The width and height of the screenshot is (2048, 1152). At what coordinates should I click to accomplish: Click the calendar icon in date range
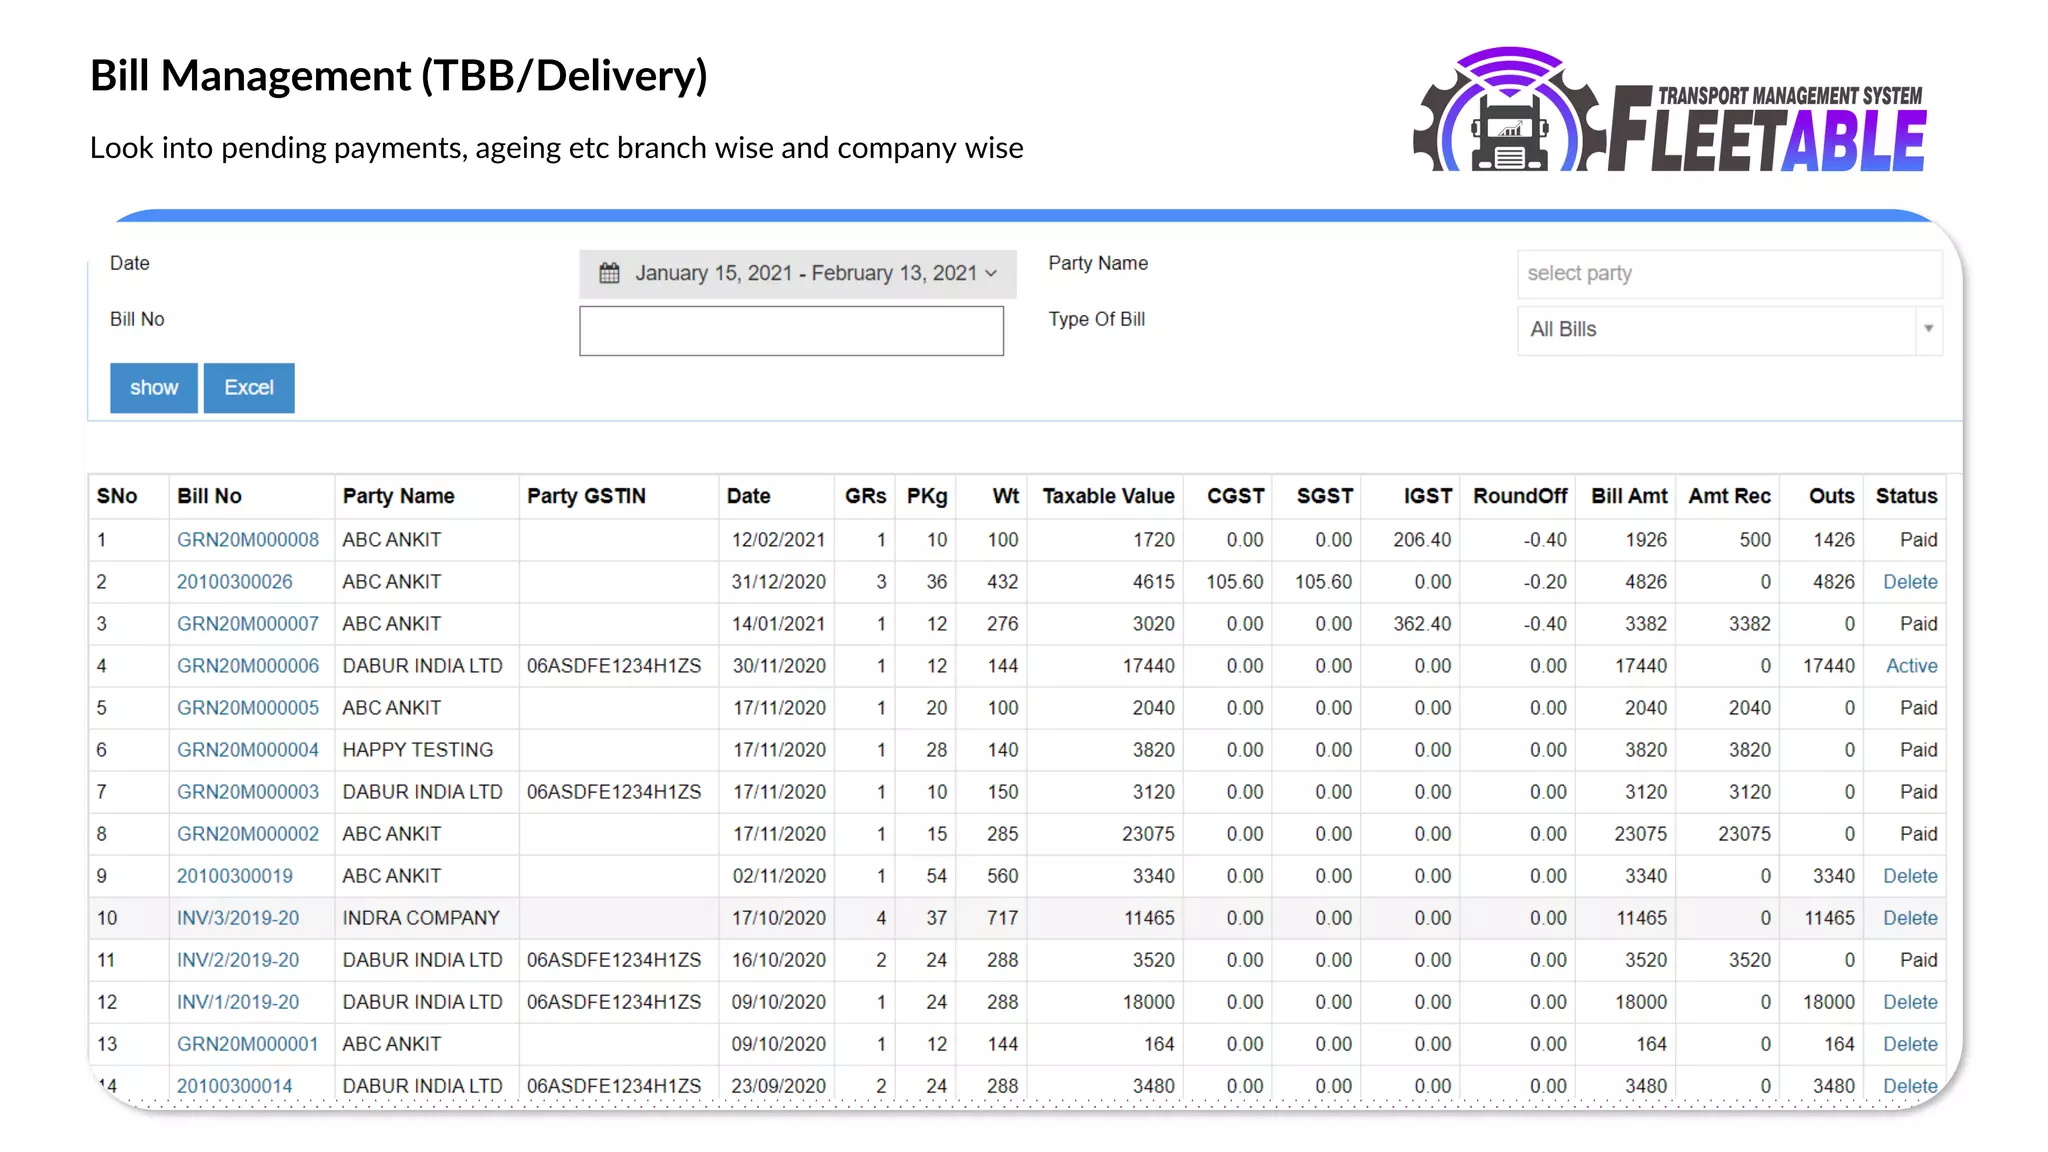[609, 273]
